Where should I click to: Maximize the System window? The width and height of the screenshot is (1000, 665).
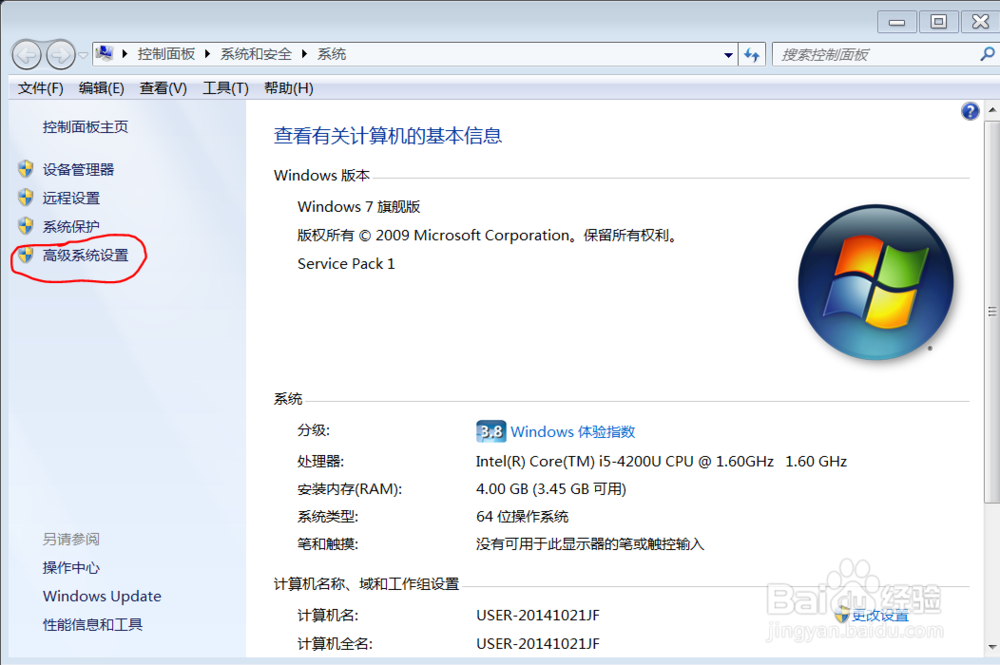tap(939, 22)
